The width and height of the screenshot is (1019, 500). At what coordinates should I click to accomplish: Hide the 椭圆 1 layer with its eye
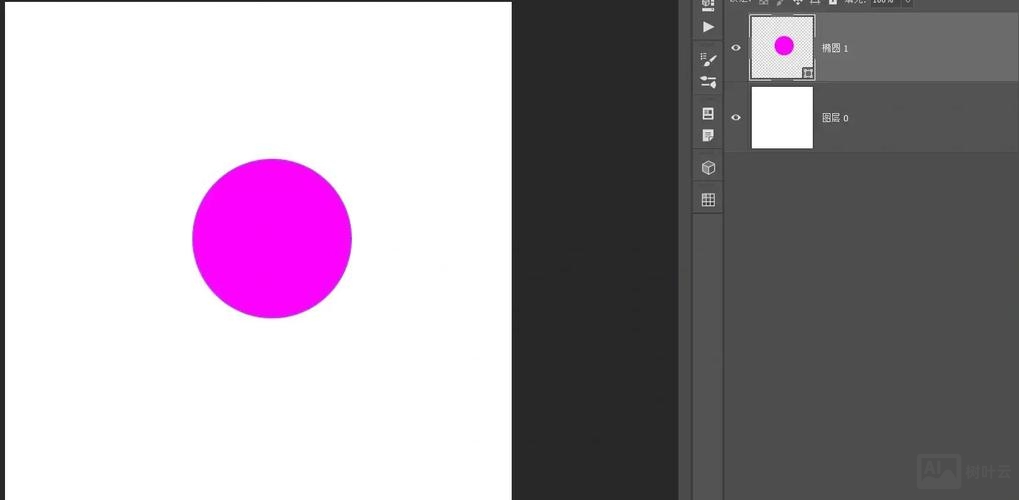point(736,47)
